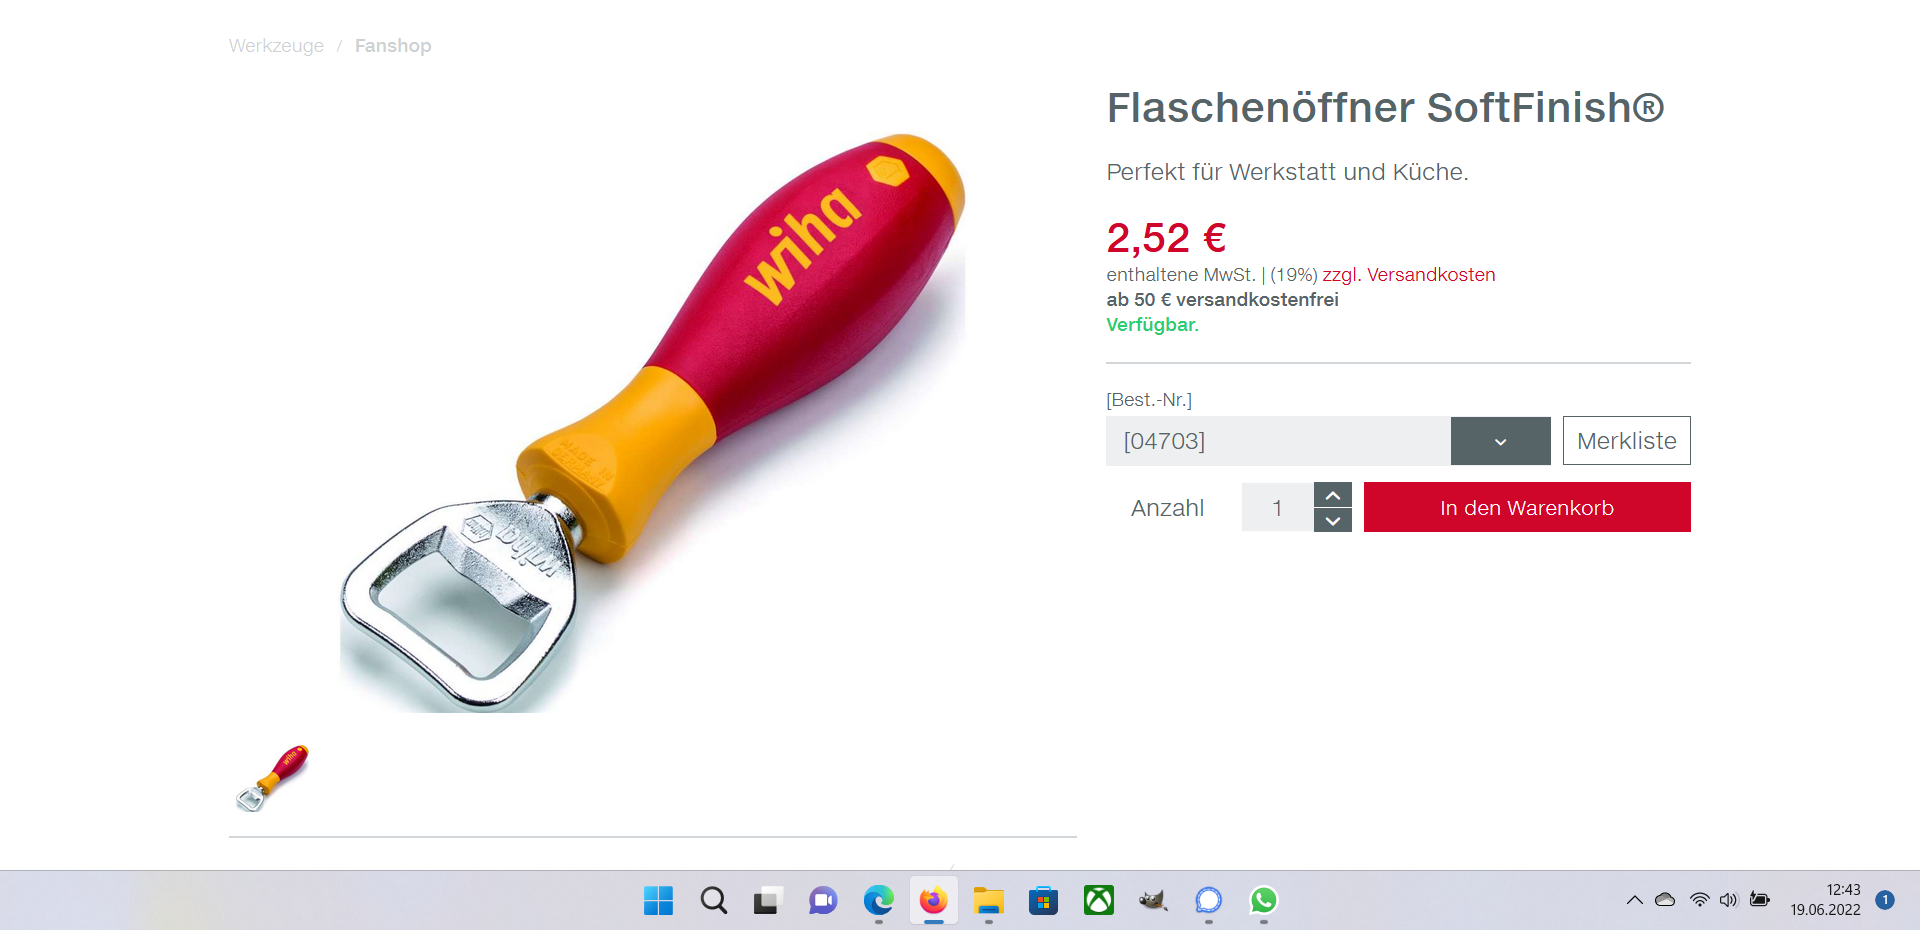Open the Microsoft Store taskbar icon
Image resolution: width=1920 pixels, height=930 pixels.
1043,901
